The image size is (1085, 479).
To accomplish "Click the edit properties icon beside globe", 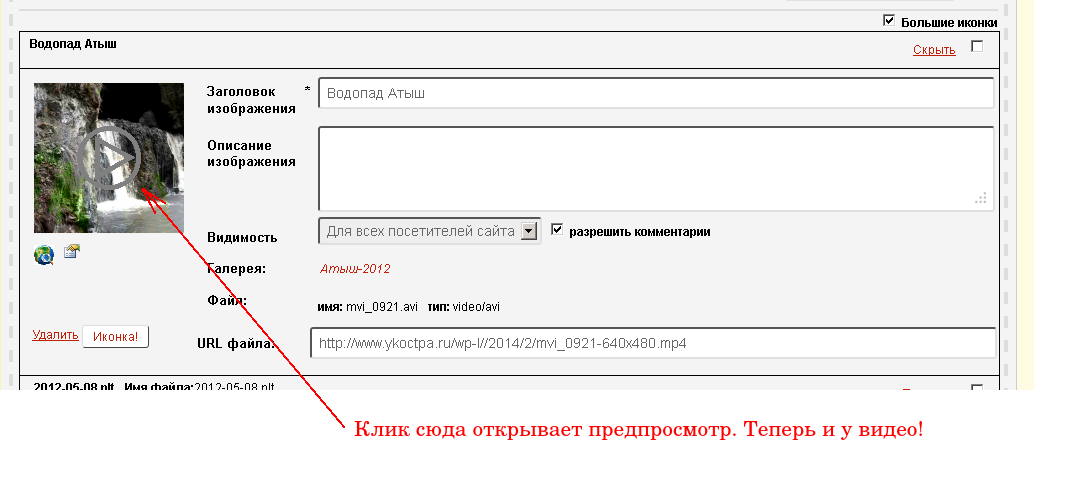I will click(x=72, y=252).
